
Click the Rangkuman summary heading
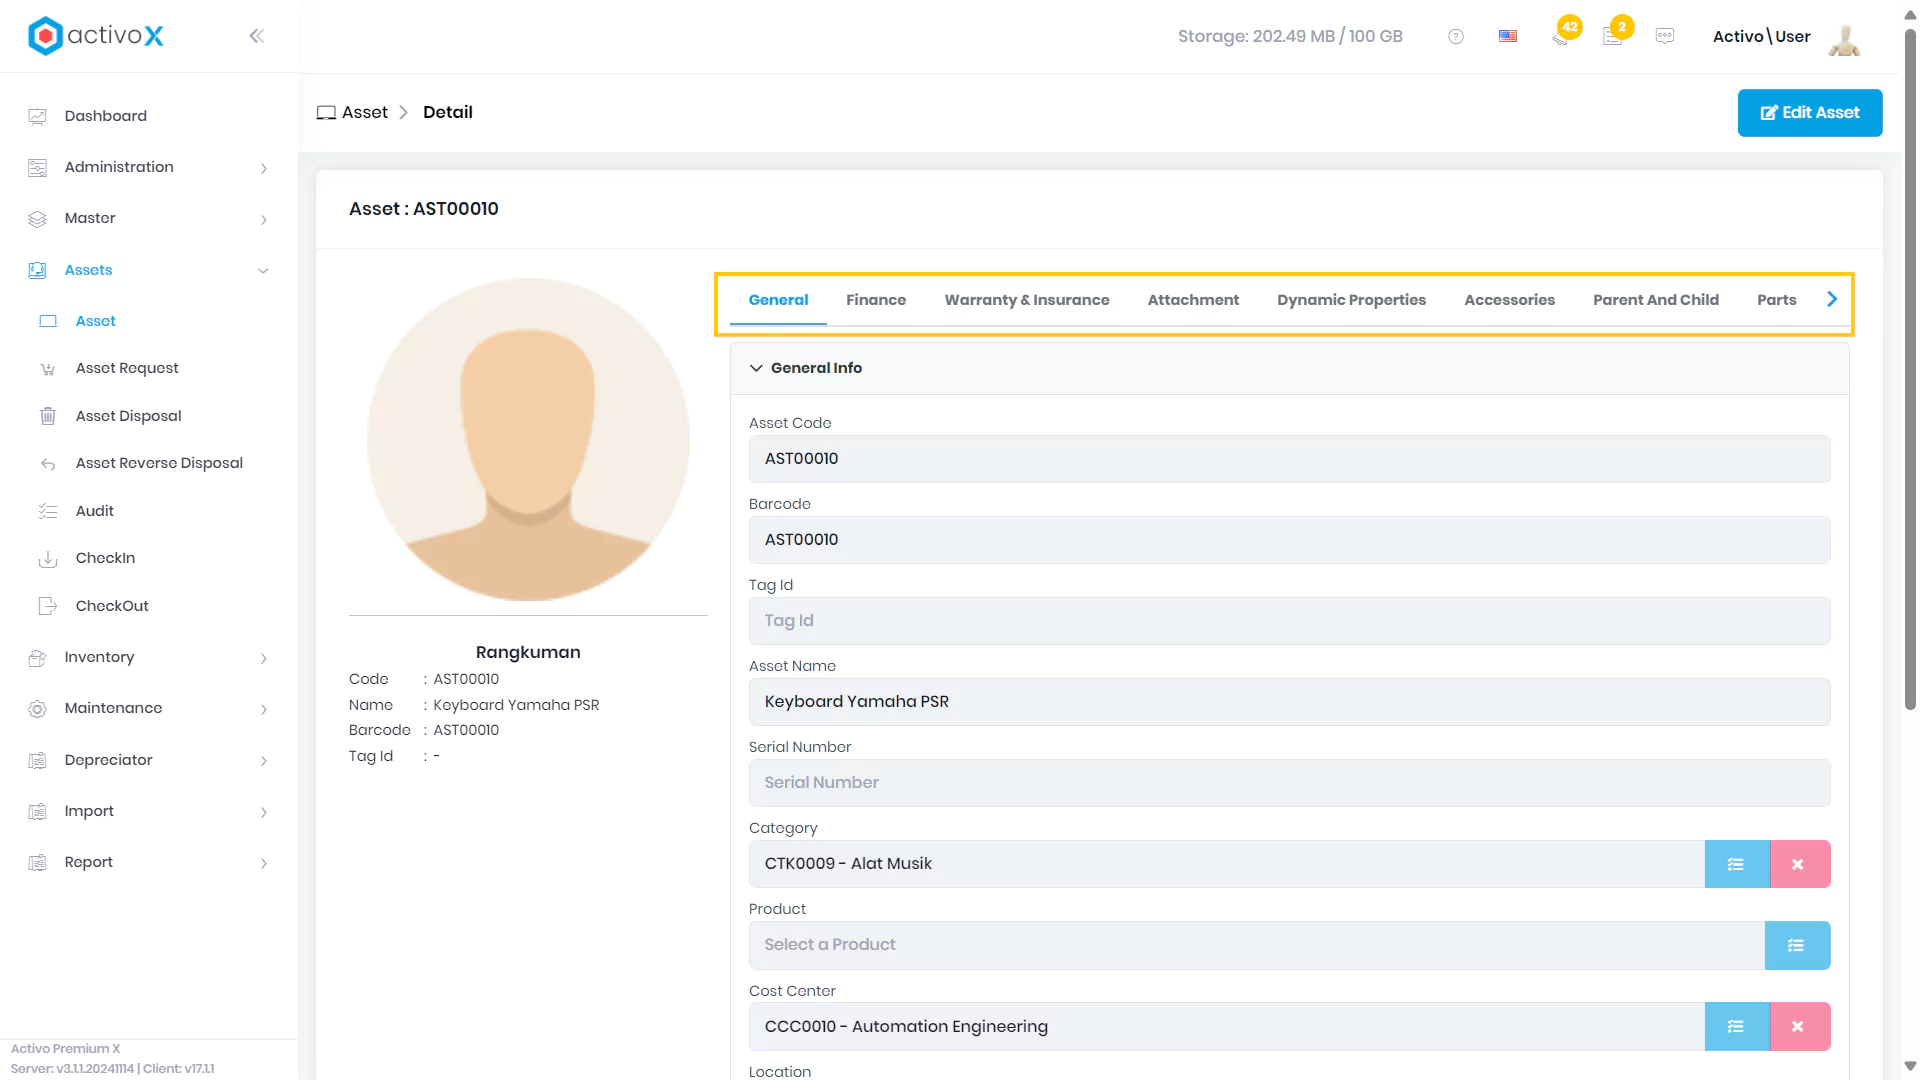[x=528, y=652]
